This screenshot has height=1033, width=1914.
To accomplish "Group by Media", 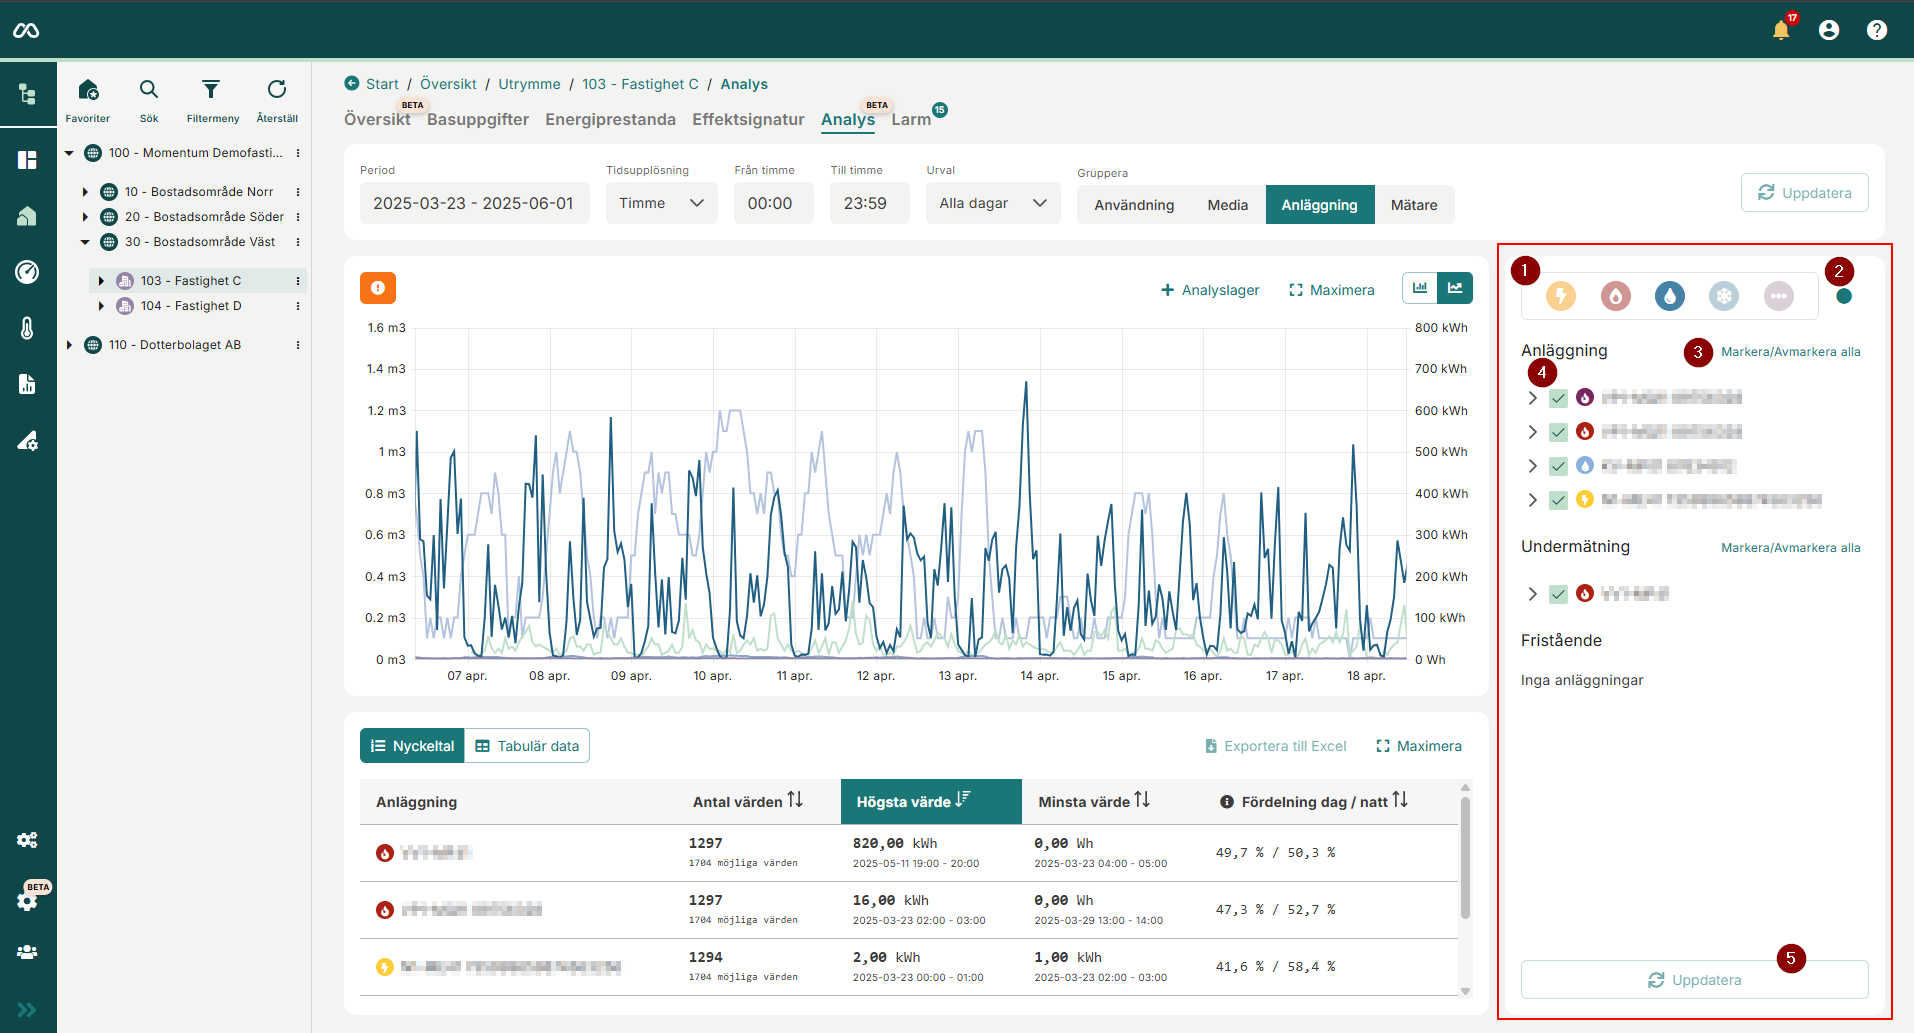I will point(1228,205).
